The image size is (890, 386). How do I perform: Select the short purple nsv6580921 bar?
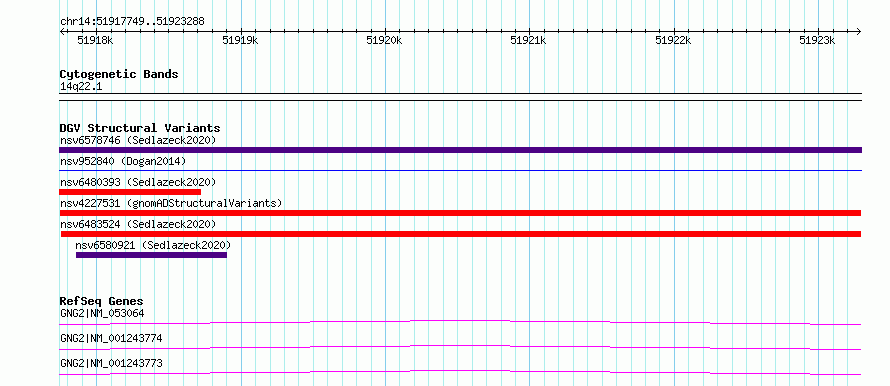(152, 255)
